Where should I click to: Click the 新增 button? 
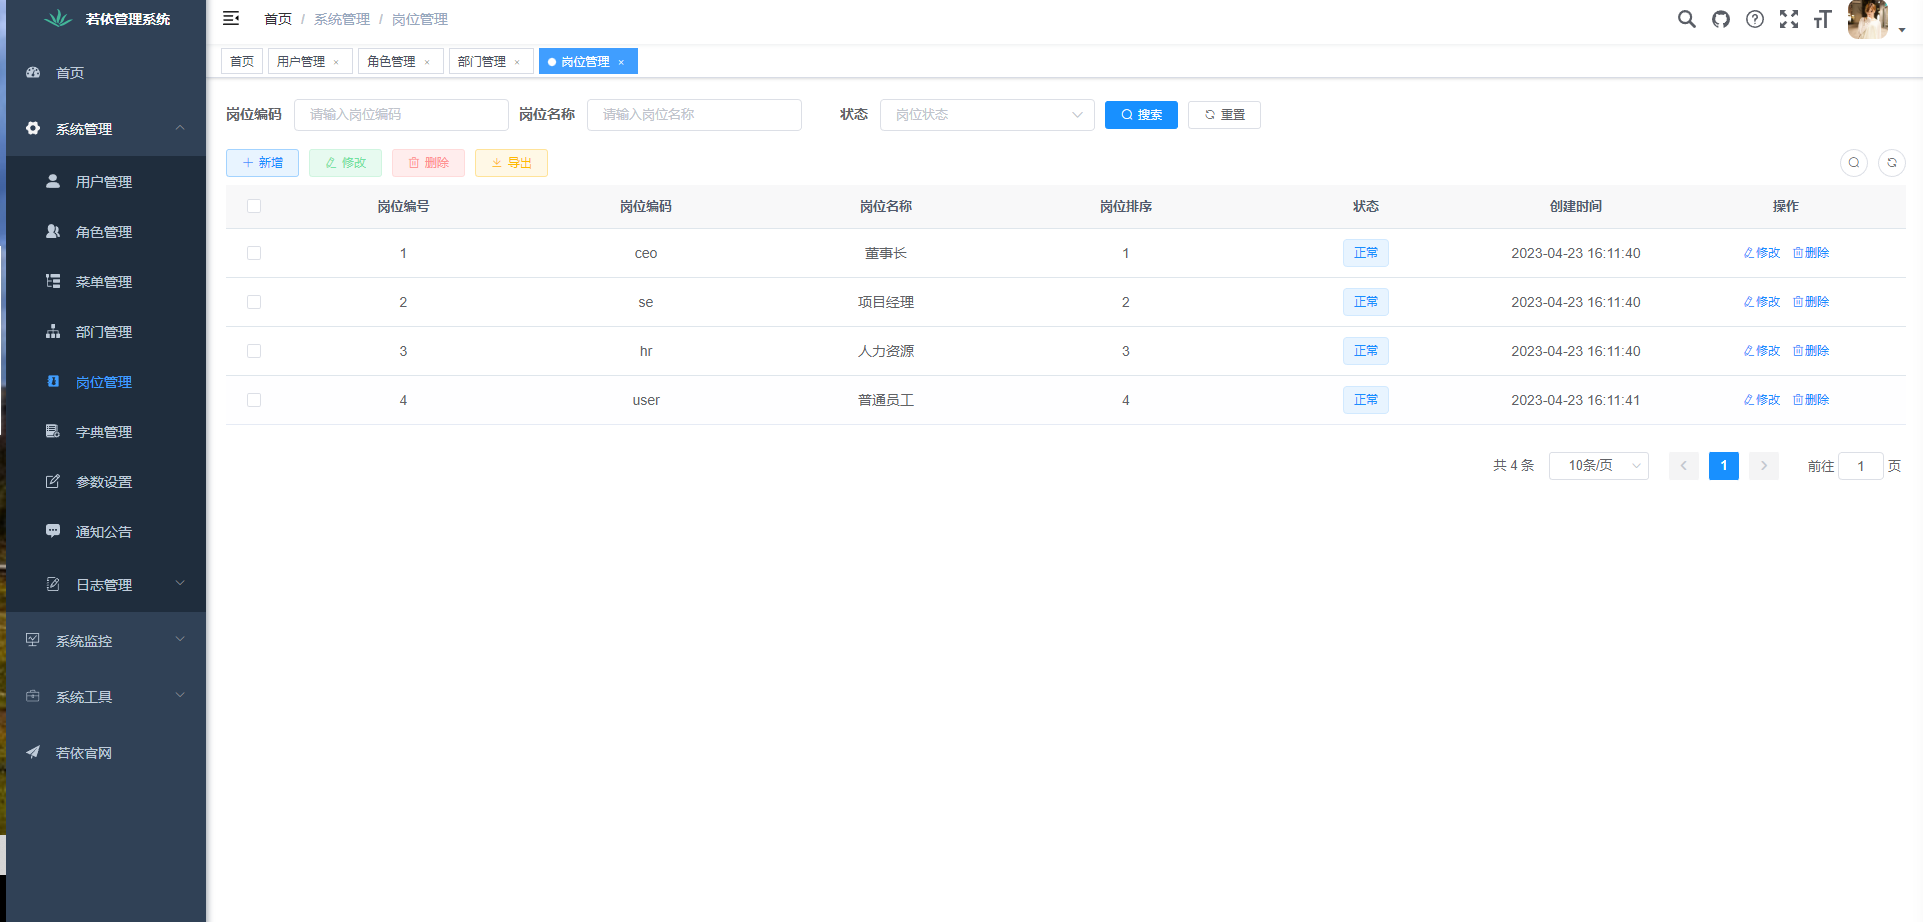pos(262,163)
